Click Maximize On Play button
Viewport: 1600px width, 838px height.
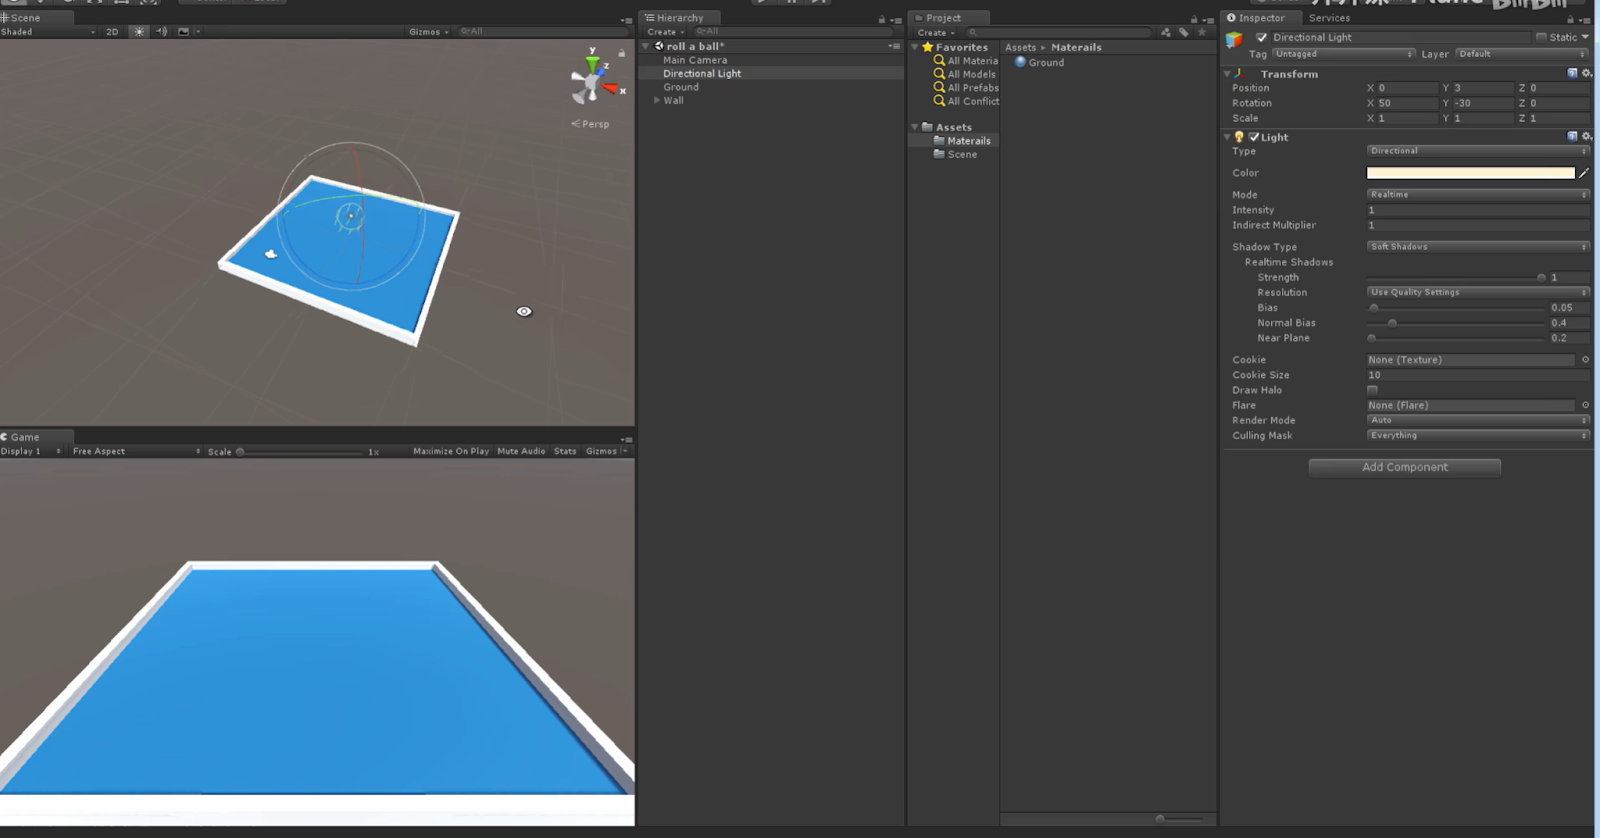[x=451, y=451]
